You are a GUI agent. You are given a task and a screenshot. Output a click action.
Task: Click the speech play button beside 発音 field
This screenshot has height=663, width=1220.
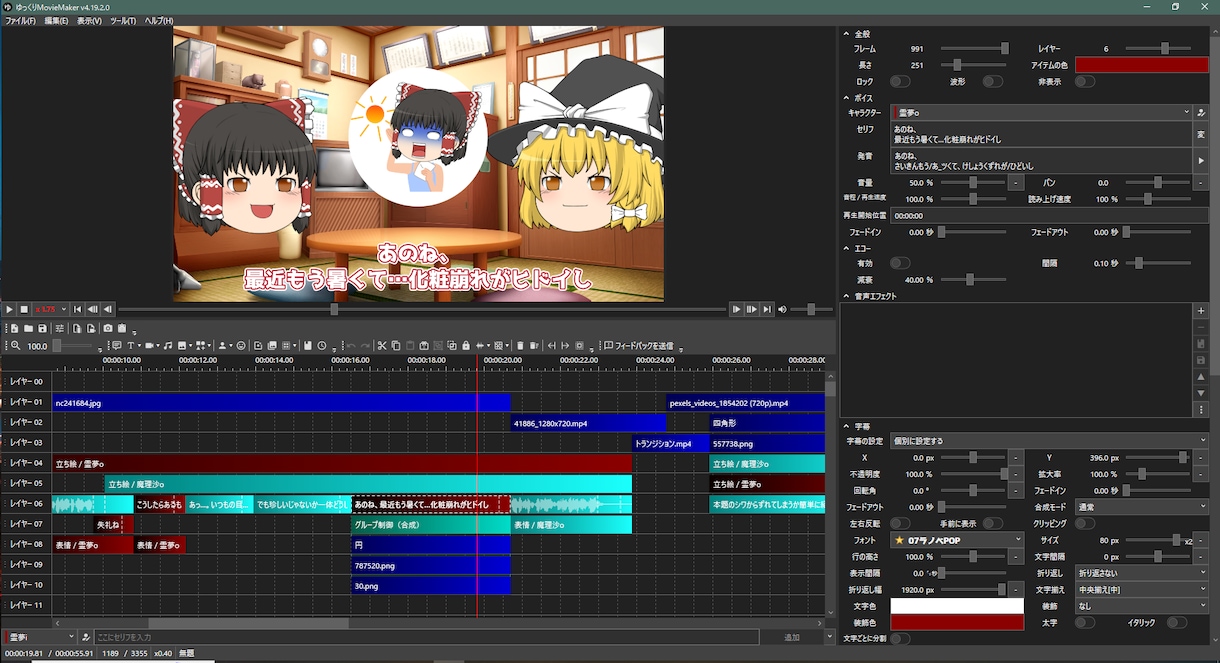1201,160
